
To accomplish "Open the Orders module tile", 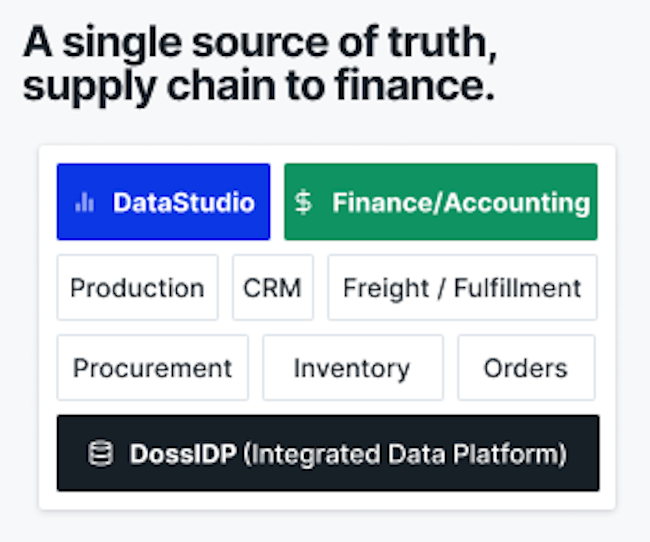I will tap(526, 367).
